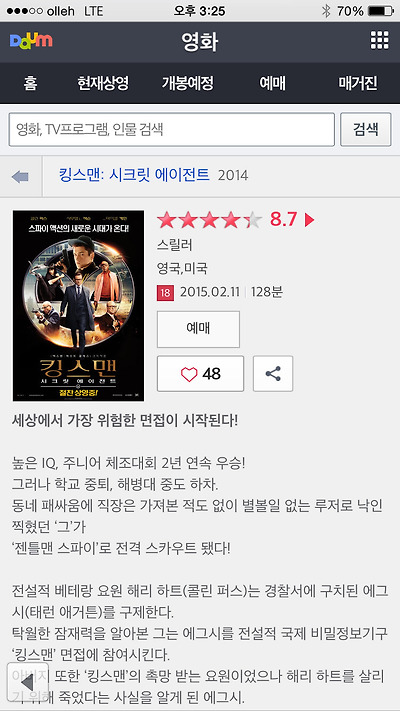Tap the Kingsman movie poster thumbnail

[78, 306]
